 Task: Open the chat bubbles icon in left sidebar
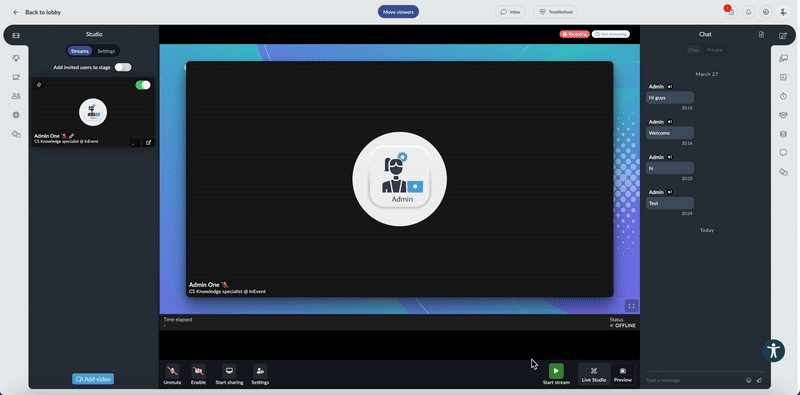tap(16, 134)
